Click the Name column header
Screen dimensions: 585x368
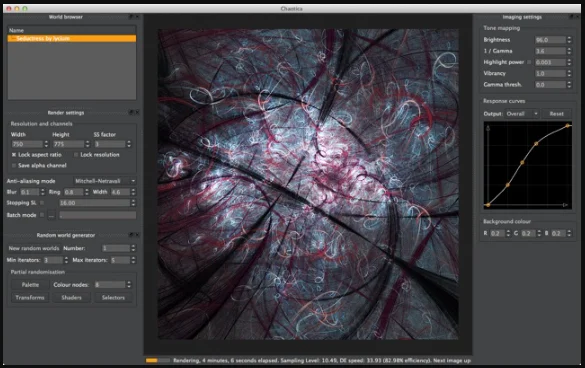[x=72, y=30]
